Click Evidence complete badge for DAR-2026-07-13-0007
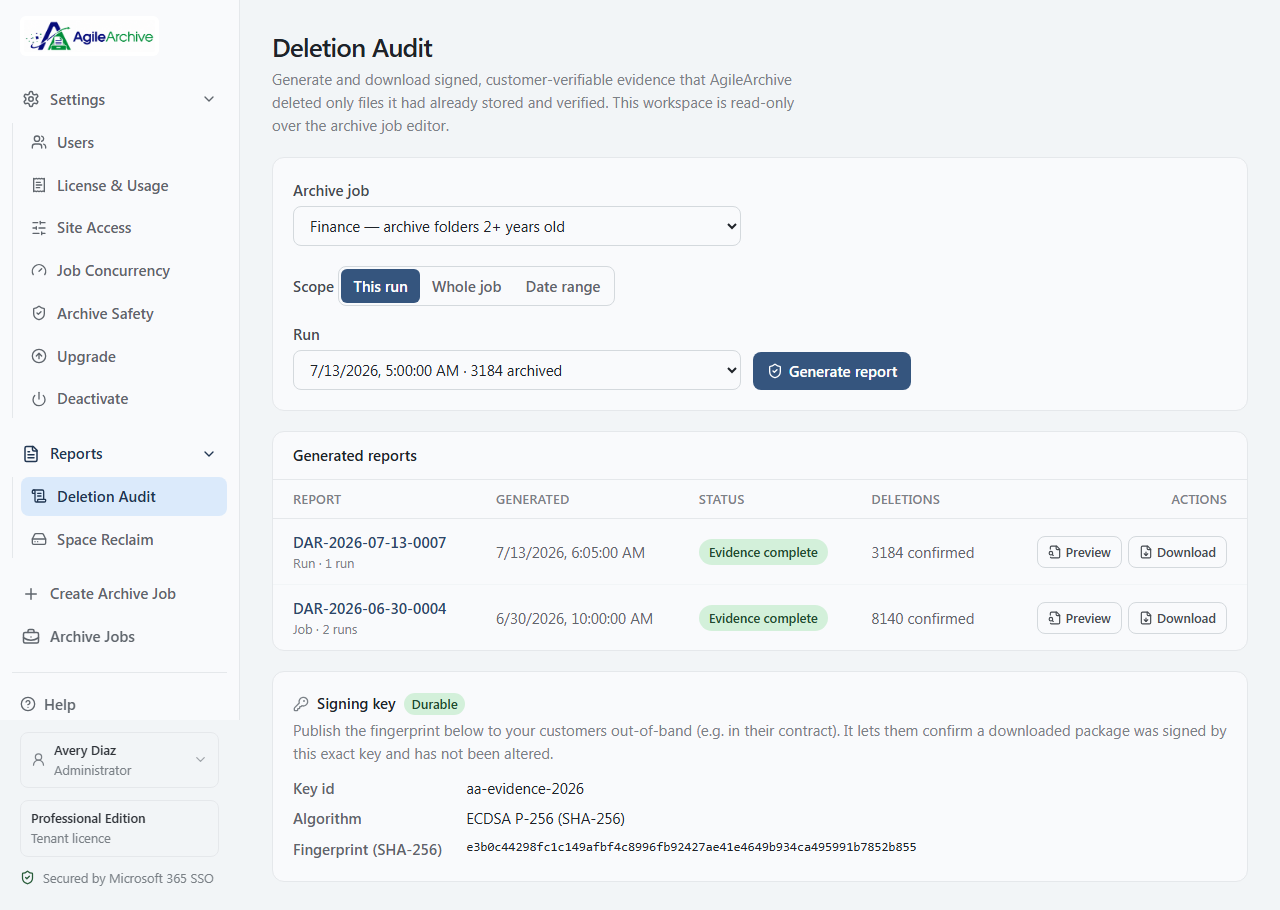 point(763,552)
